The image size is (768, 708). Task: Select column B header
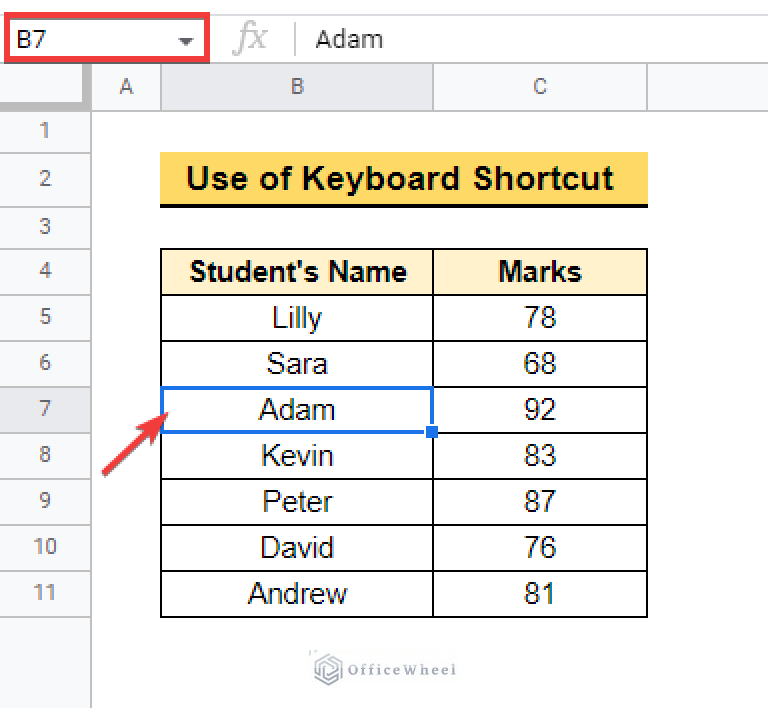[297, 87]
